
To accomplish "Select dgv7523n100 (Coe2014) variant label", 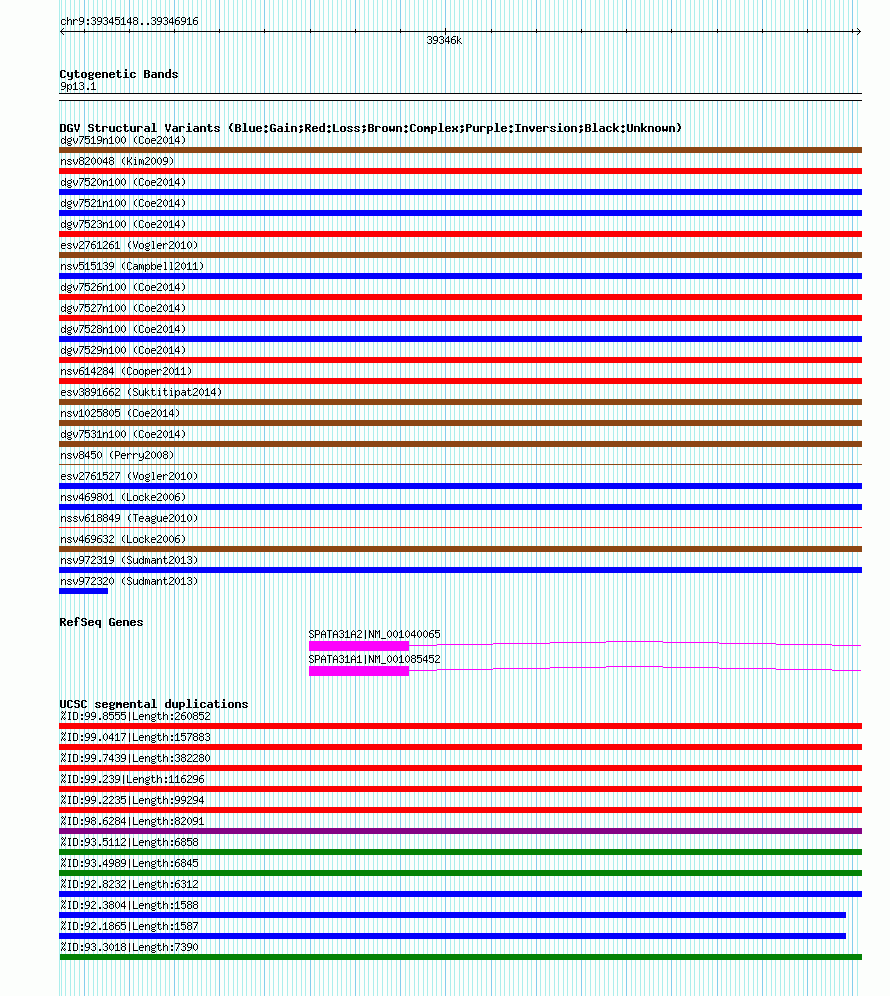I will click(x=123, y=224).
